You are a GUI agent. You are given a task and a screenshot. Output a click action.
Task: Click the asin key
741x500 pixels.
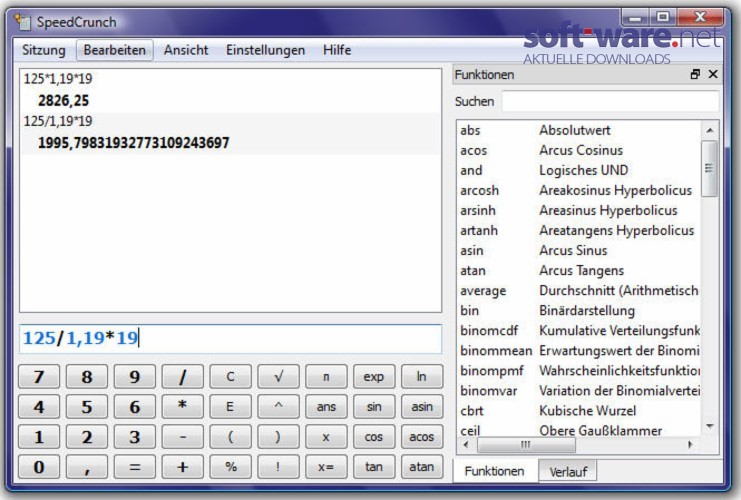(x=422, y=407)
